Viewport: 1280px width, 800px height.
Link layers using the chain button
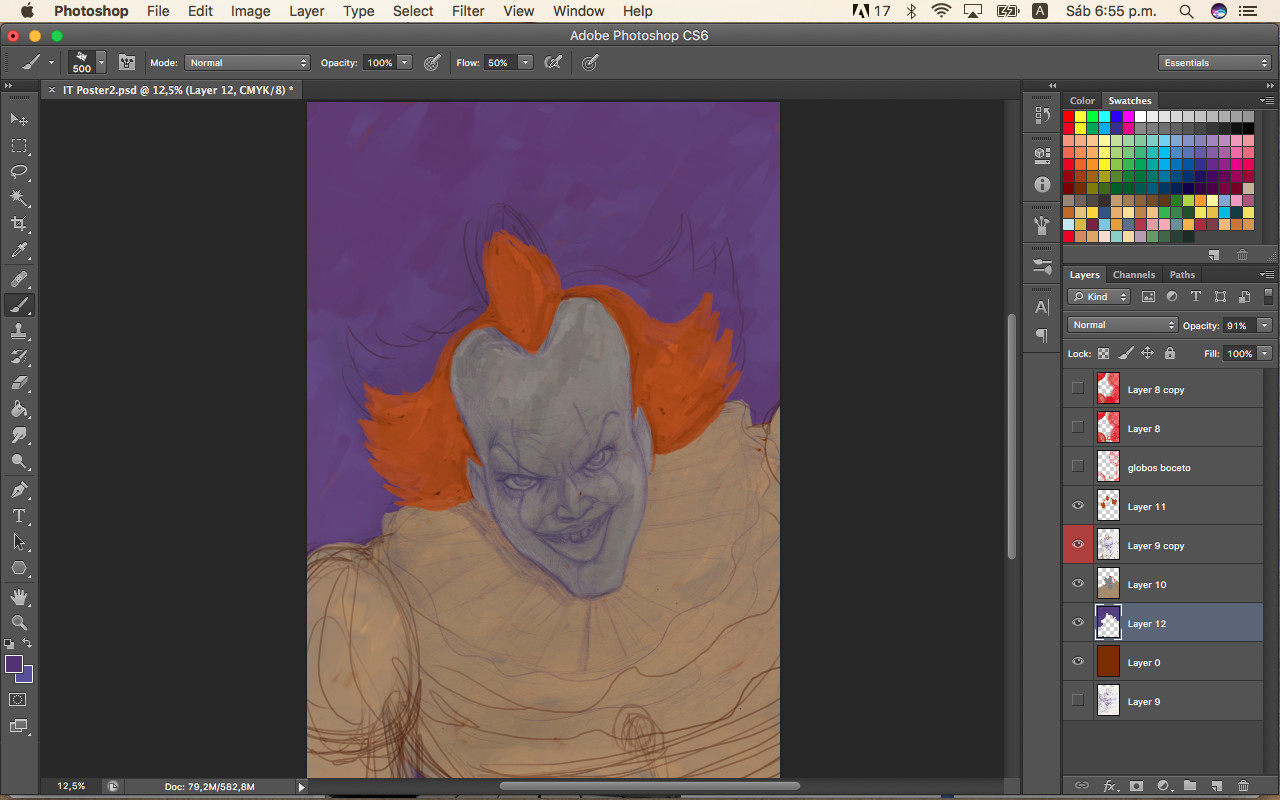[x=1082, y=787]
